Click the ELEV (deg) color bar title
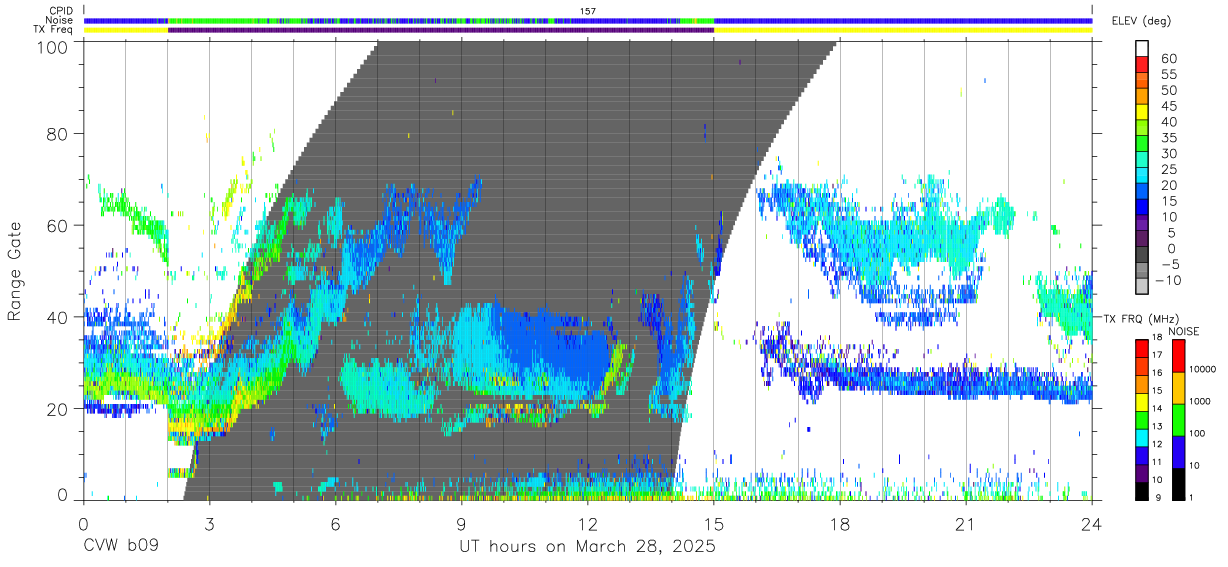This screenshot has height=567, width=1228. pos(1141,21)
